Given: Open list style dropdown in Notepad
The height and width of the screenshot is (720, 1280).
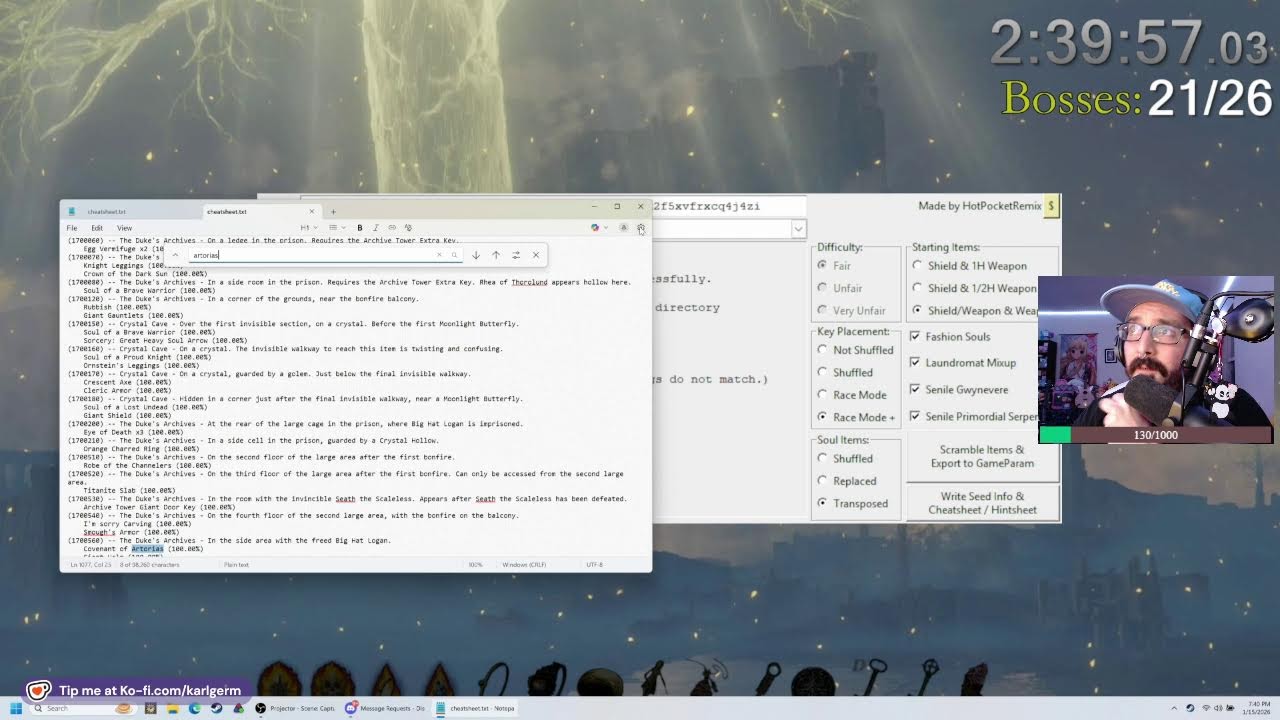Looking at the screenshot, I should (x=336, y=228).
